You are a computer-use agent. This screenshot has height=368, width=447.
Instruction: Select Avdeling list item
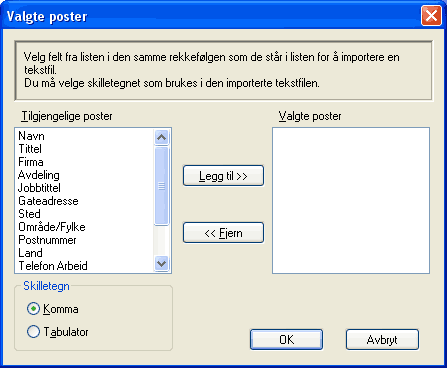pos(39,175)
